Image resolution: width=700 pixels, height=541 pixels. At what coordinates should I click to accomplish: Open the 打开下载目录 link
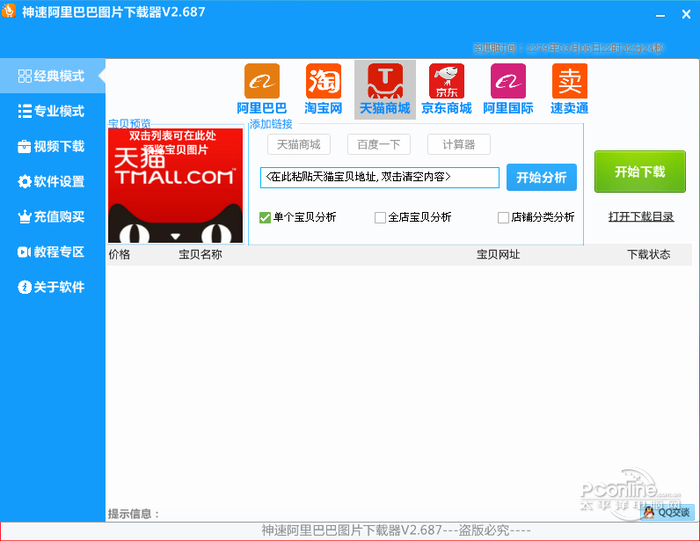point(641,217)
